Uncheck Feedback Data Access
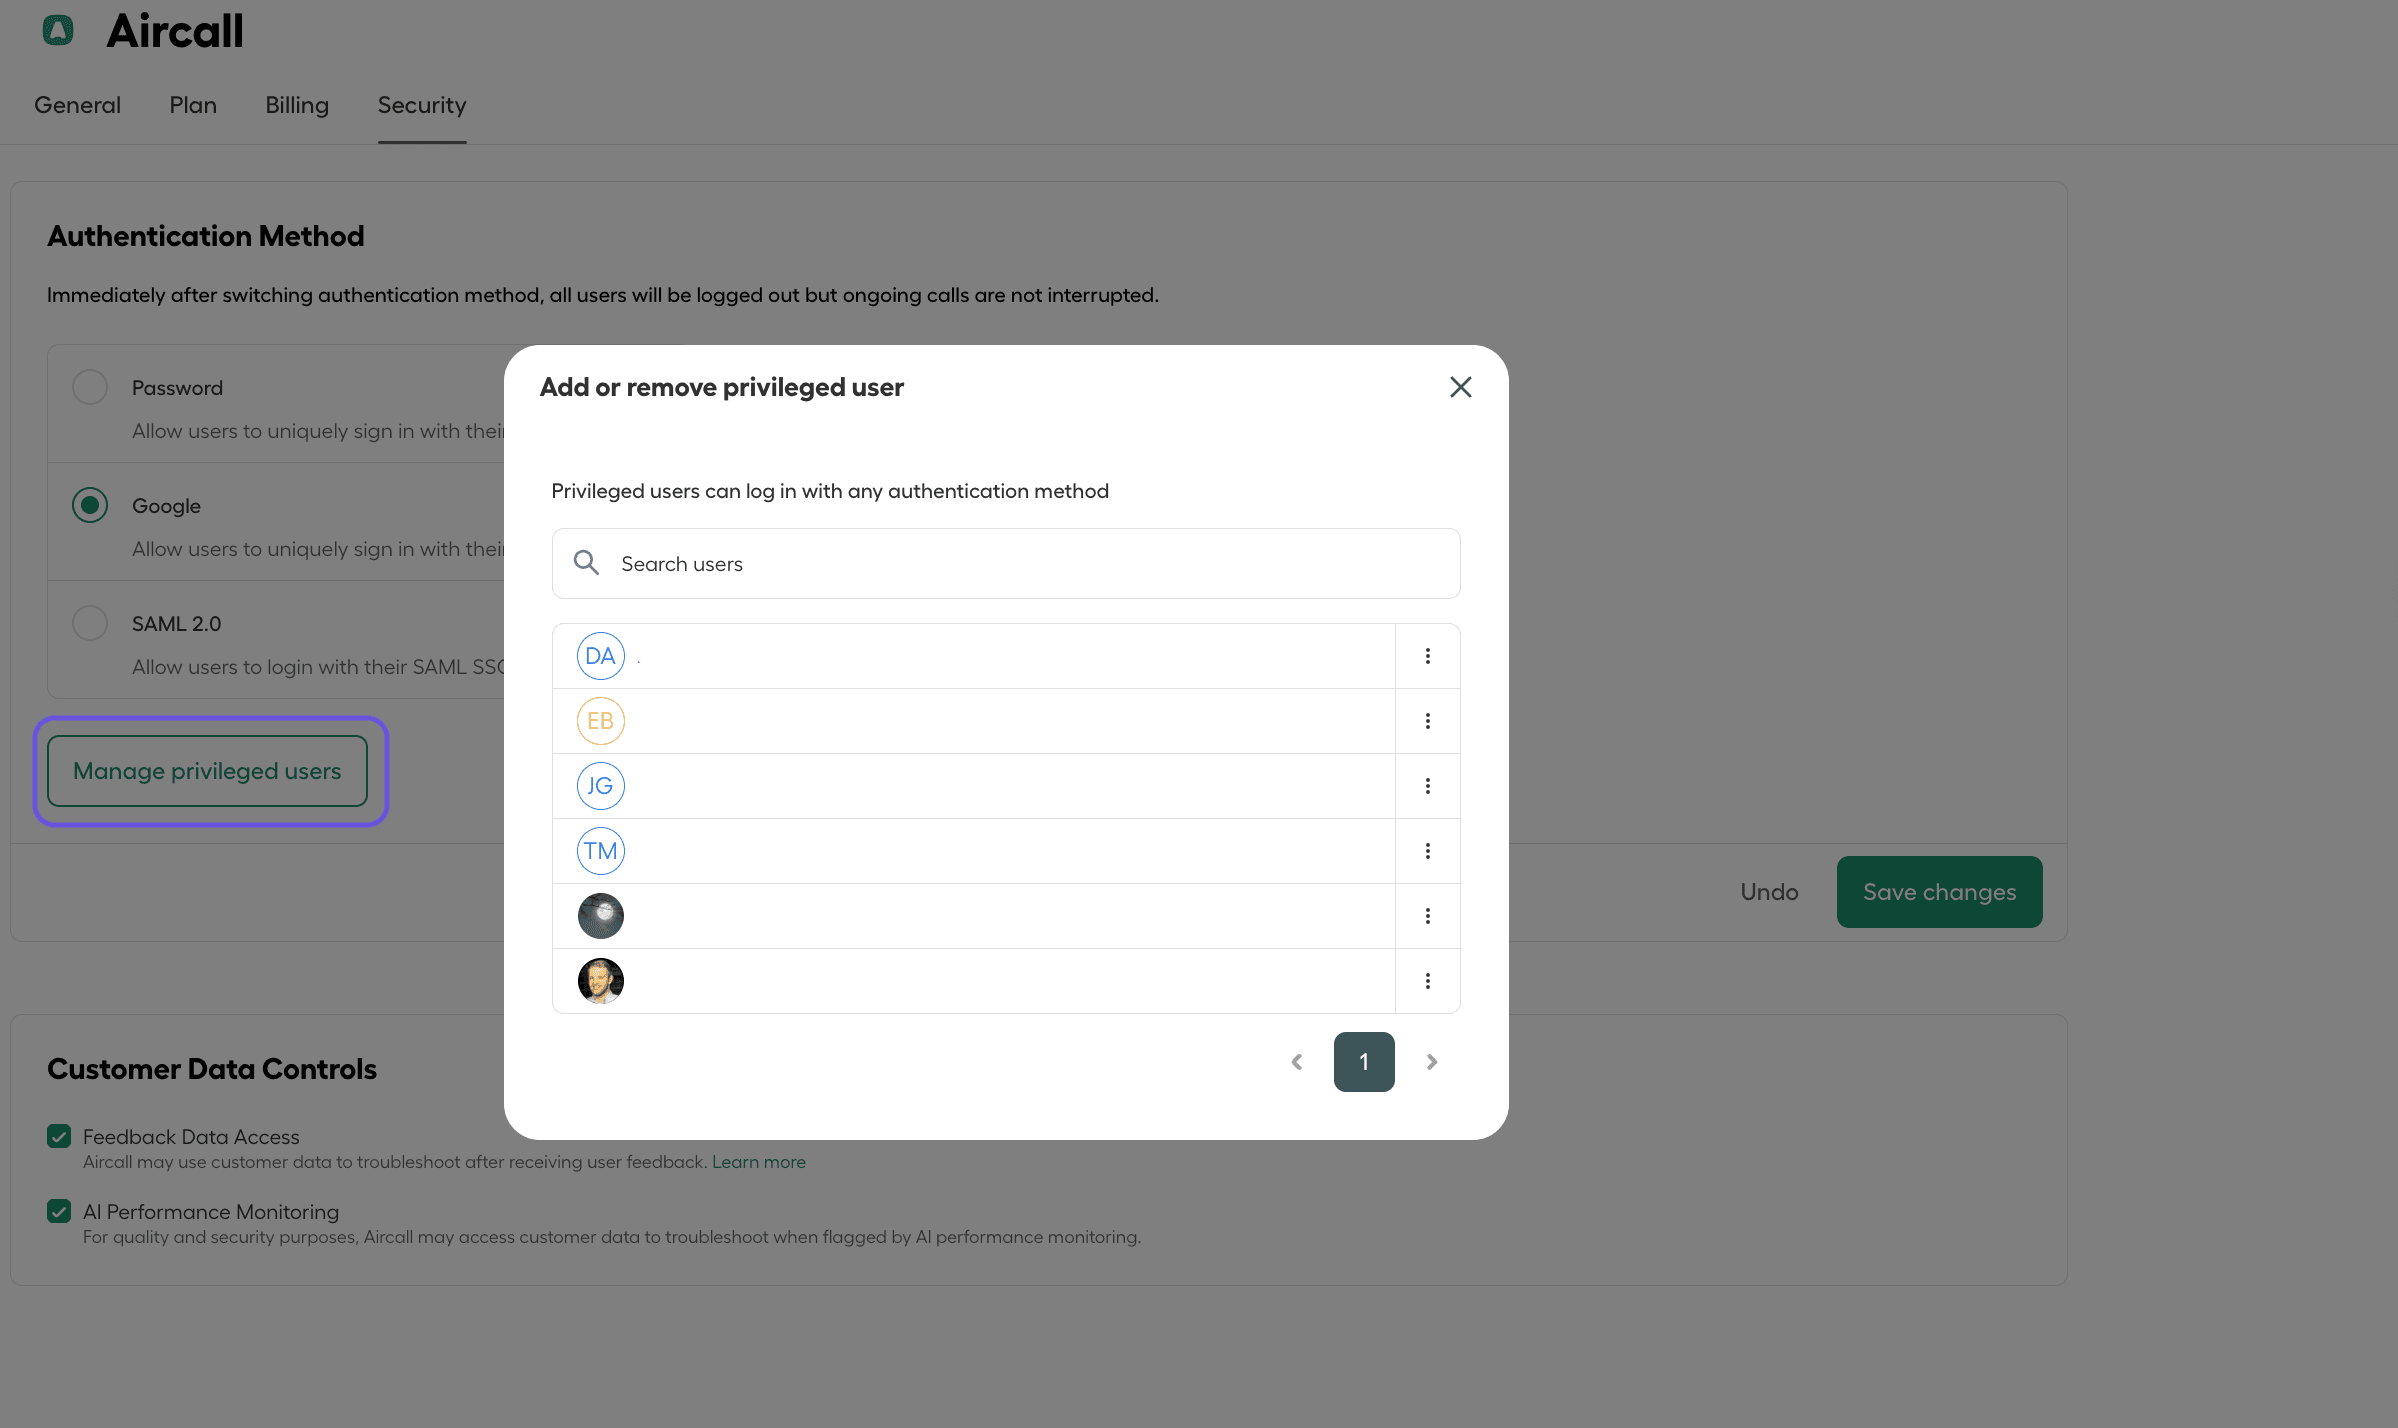 tap(58, 1136)
